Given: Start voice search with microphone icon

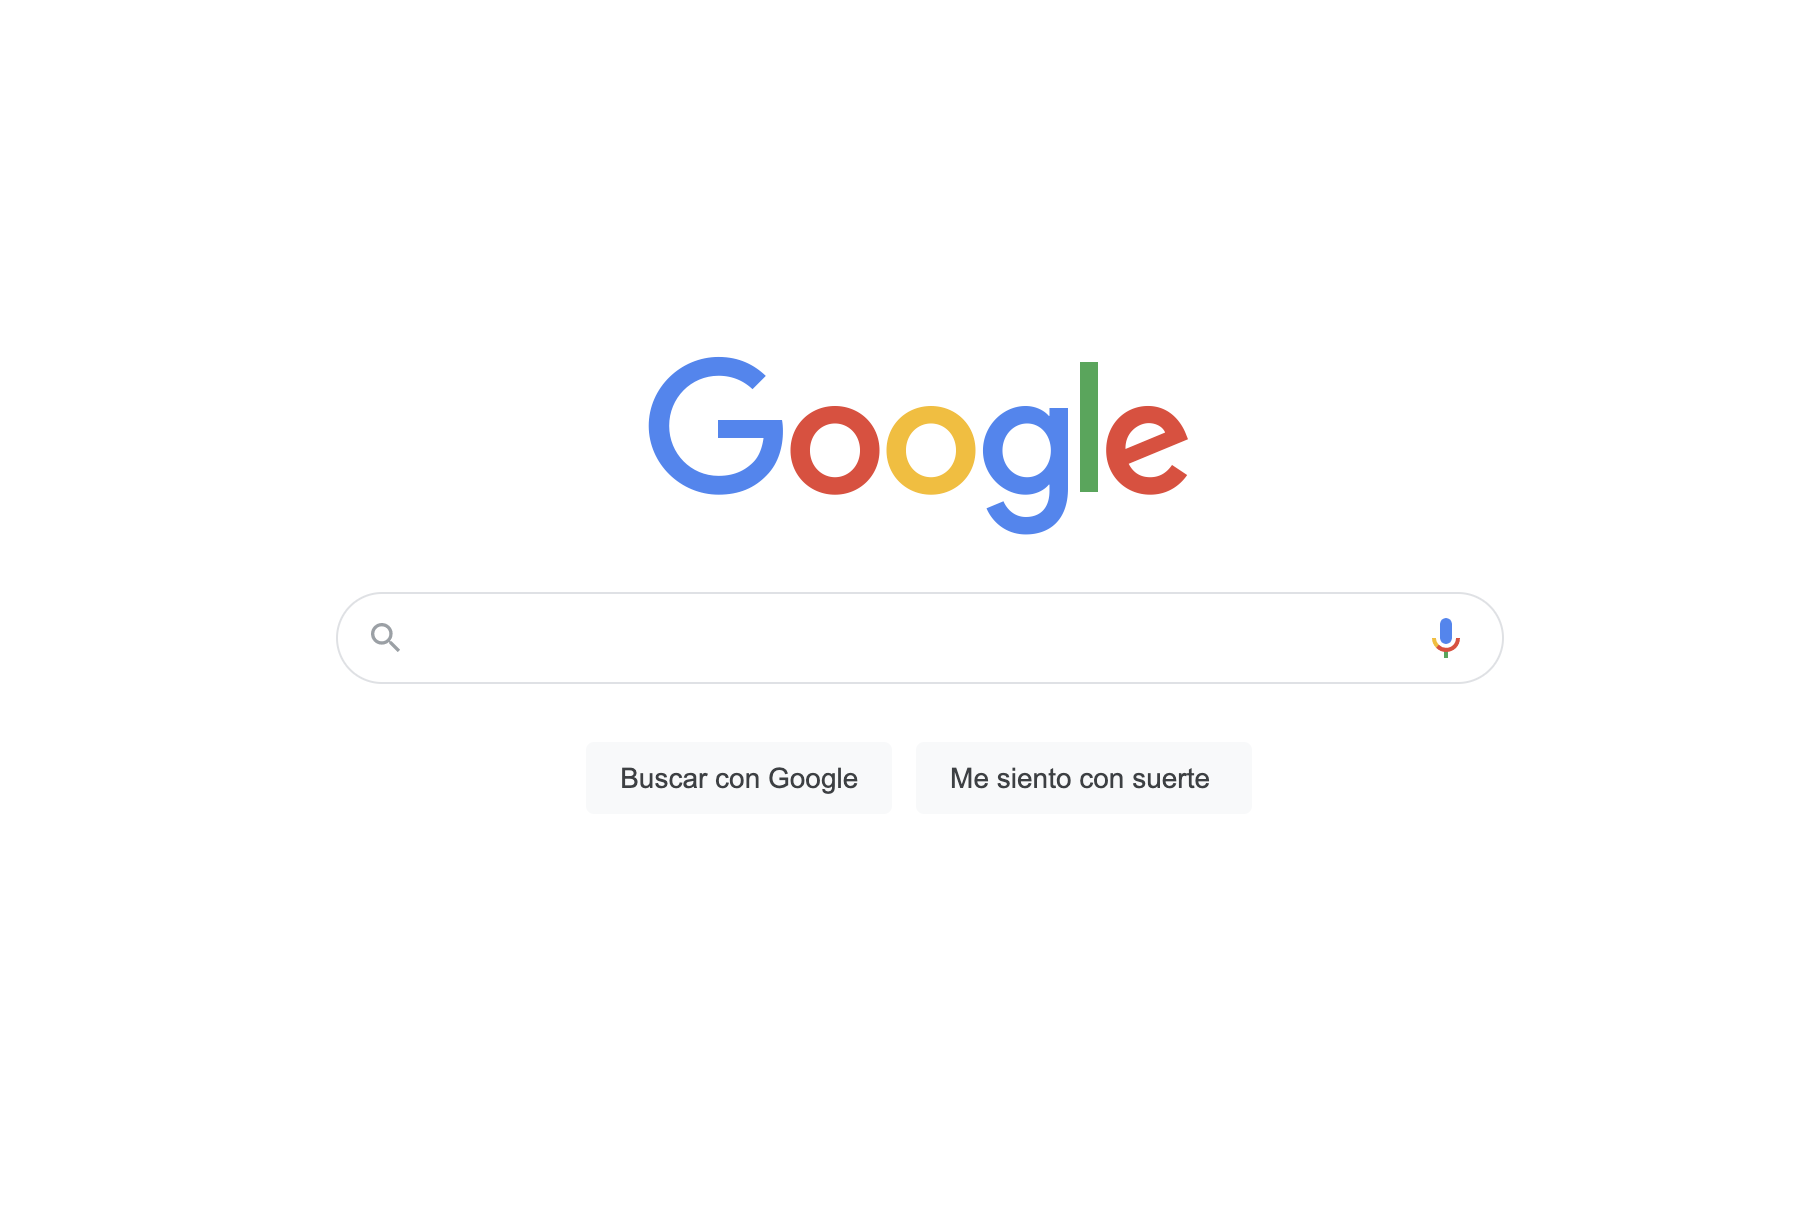Looking at the screenshot, I should tap(1446, 637).
